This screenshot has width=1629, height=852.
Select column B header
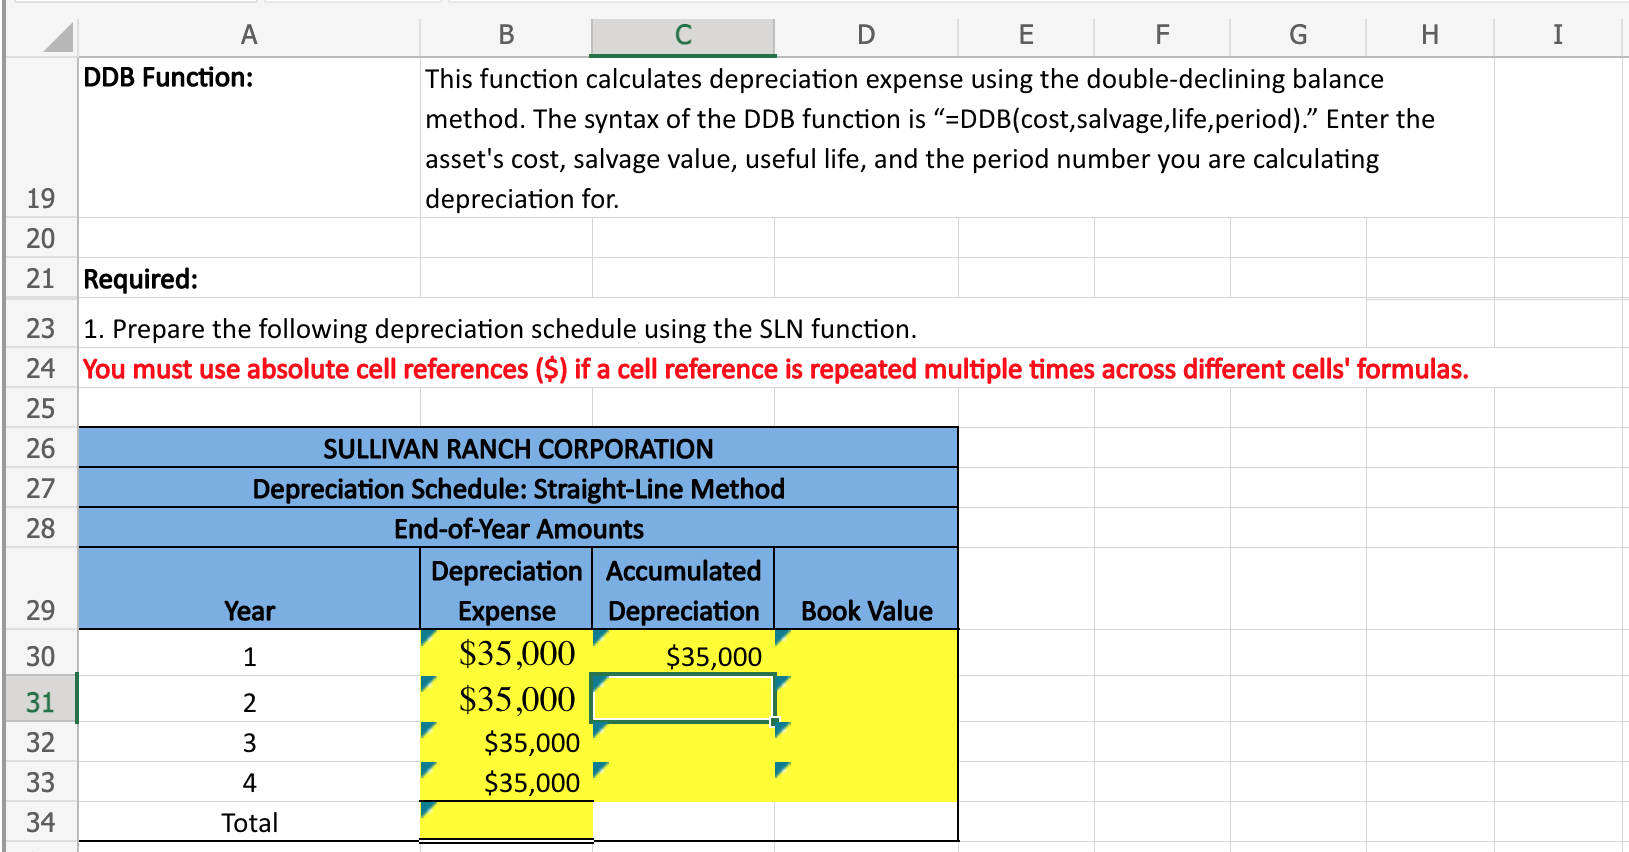tap(506, 35)
